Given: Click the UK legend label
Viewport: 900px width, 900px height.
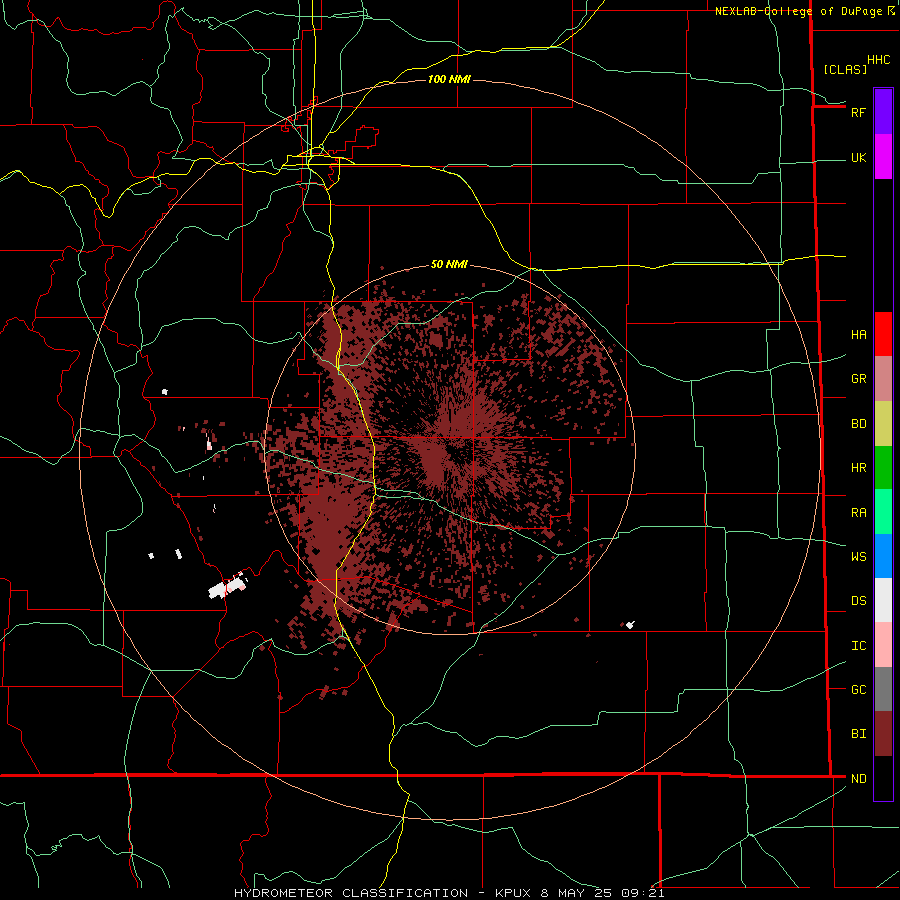Looking at the screenshot, I should 858,158.
